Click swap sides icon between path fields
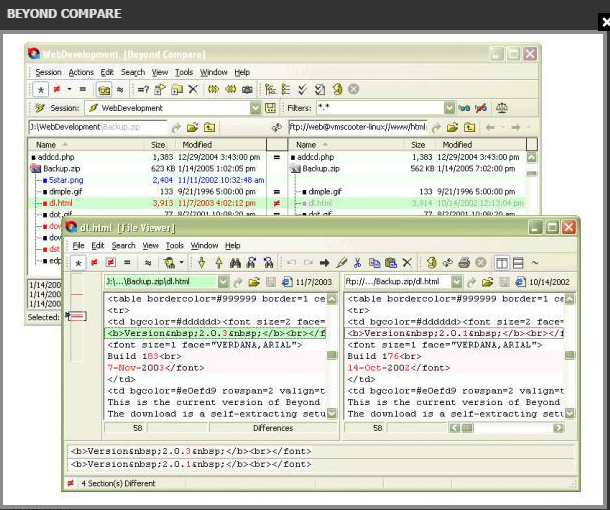 tap(276, 127)
